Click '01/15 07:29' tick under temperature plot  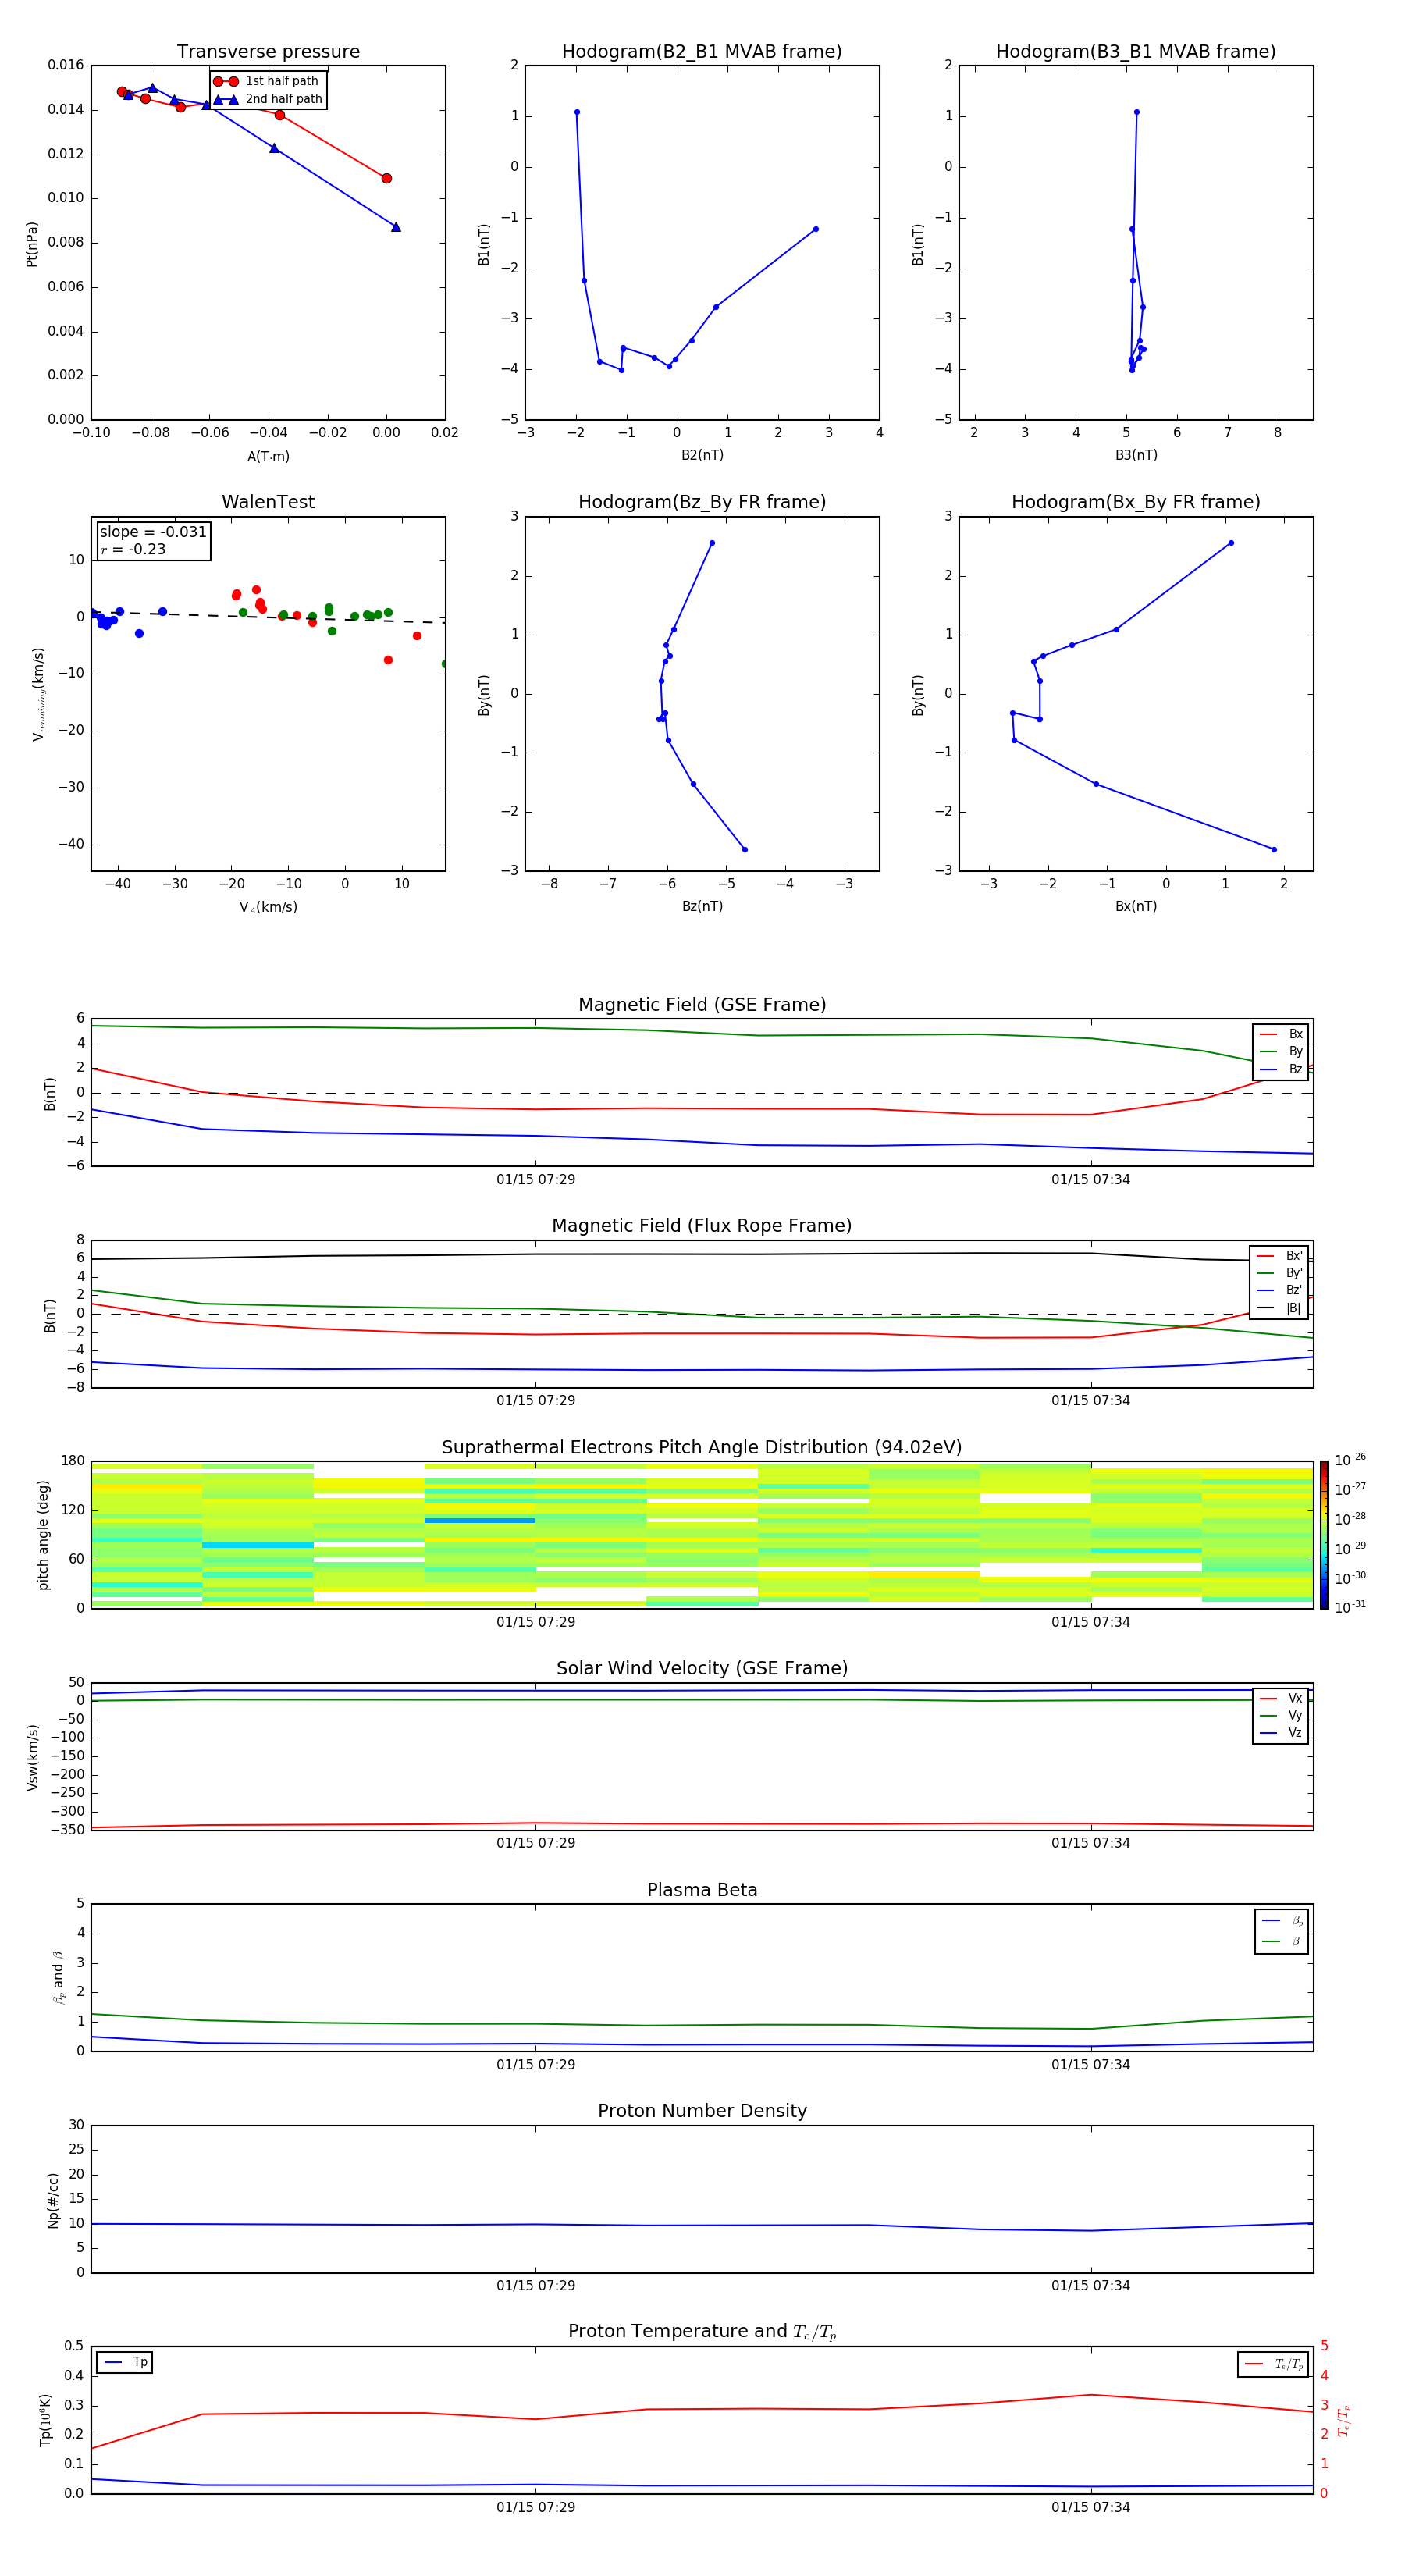click(x=536, y=2507)
